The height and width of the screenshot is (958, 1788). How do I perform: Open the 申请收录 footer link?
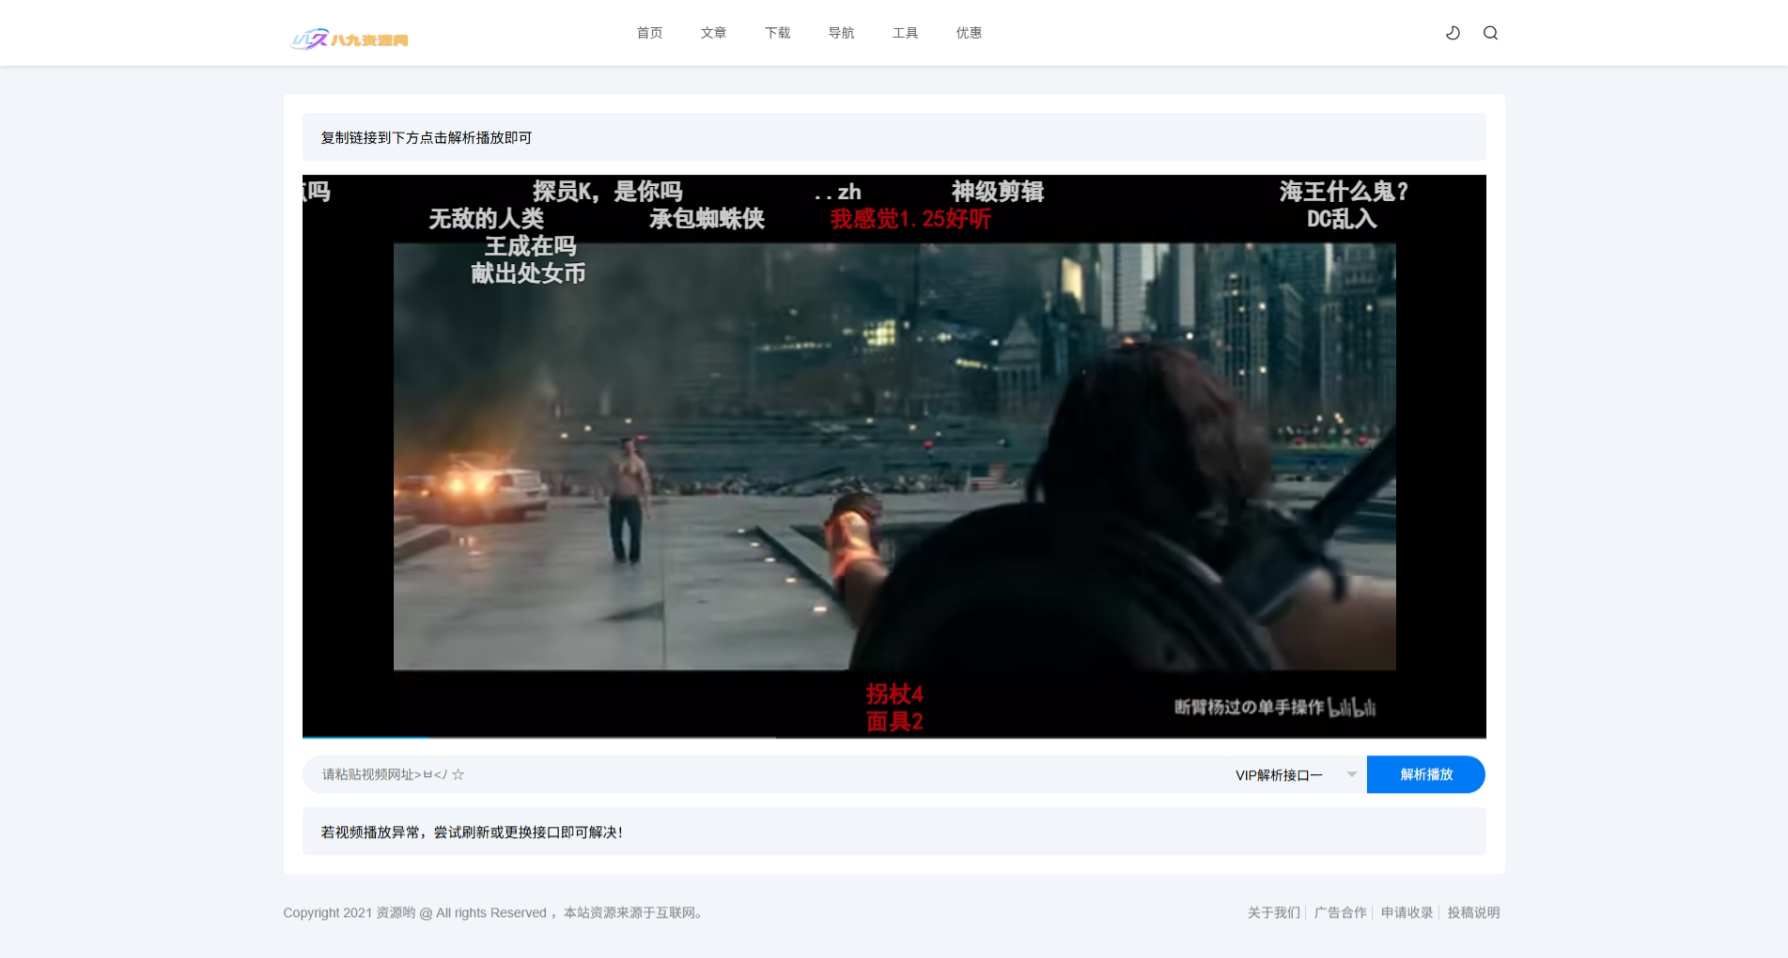[1406, 912]
